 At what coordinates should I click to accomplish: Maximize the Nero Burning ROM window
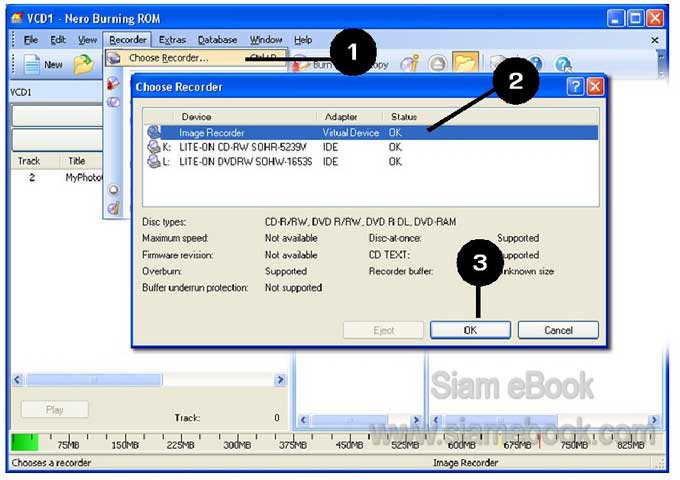click(635, 18)
